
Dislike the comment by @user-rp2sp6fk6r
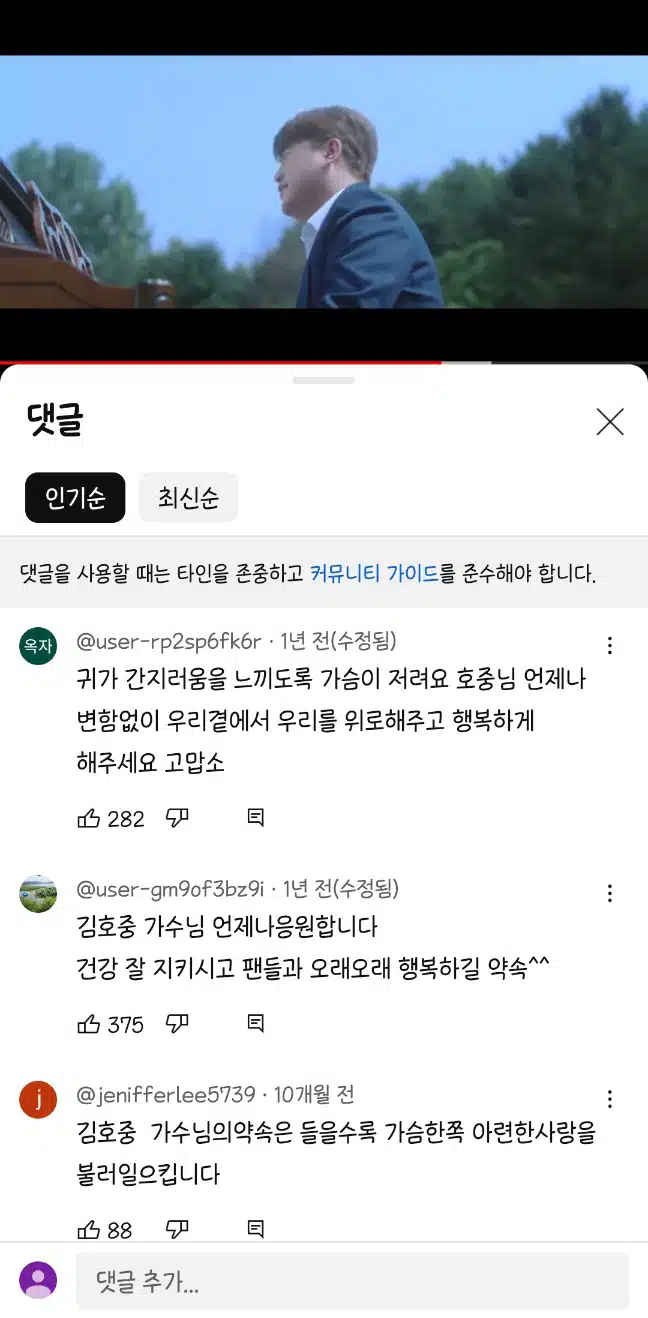tap(177, 818)
